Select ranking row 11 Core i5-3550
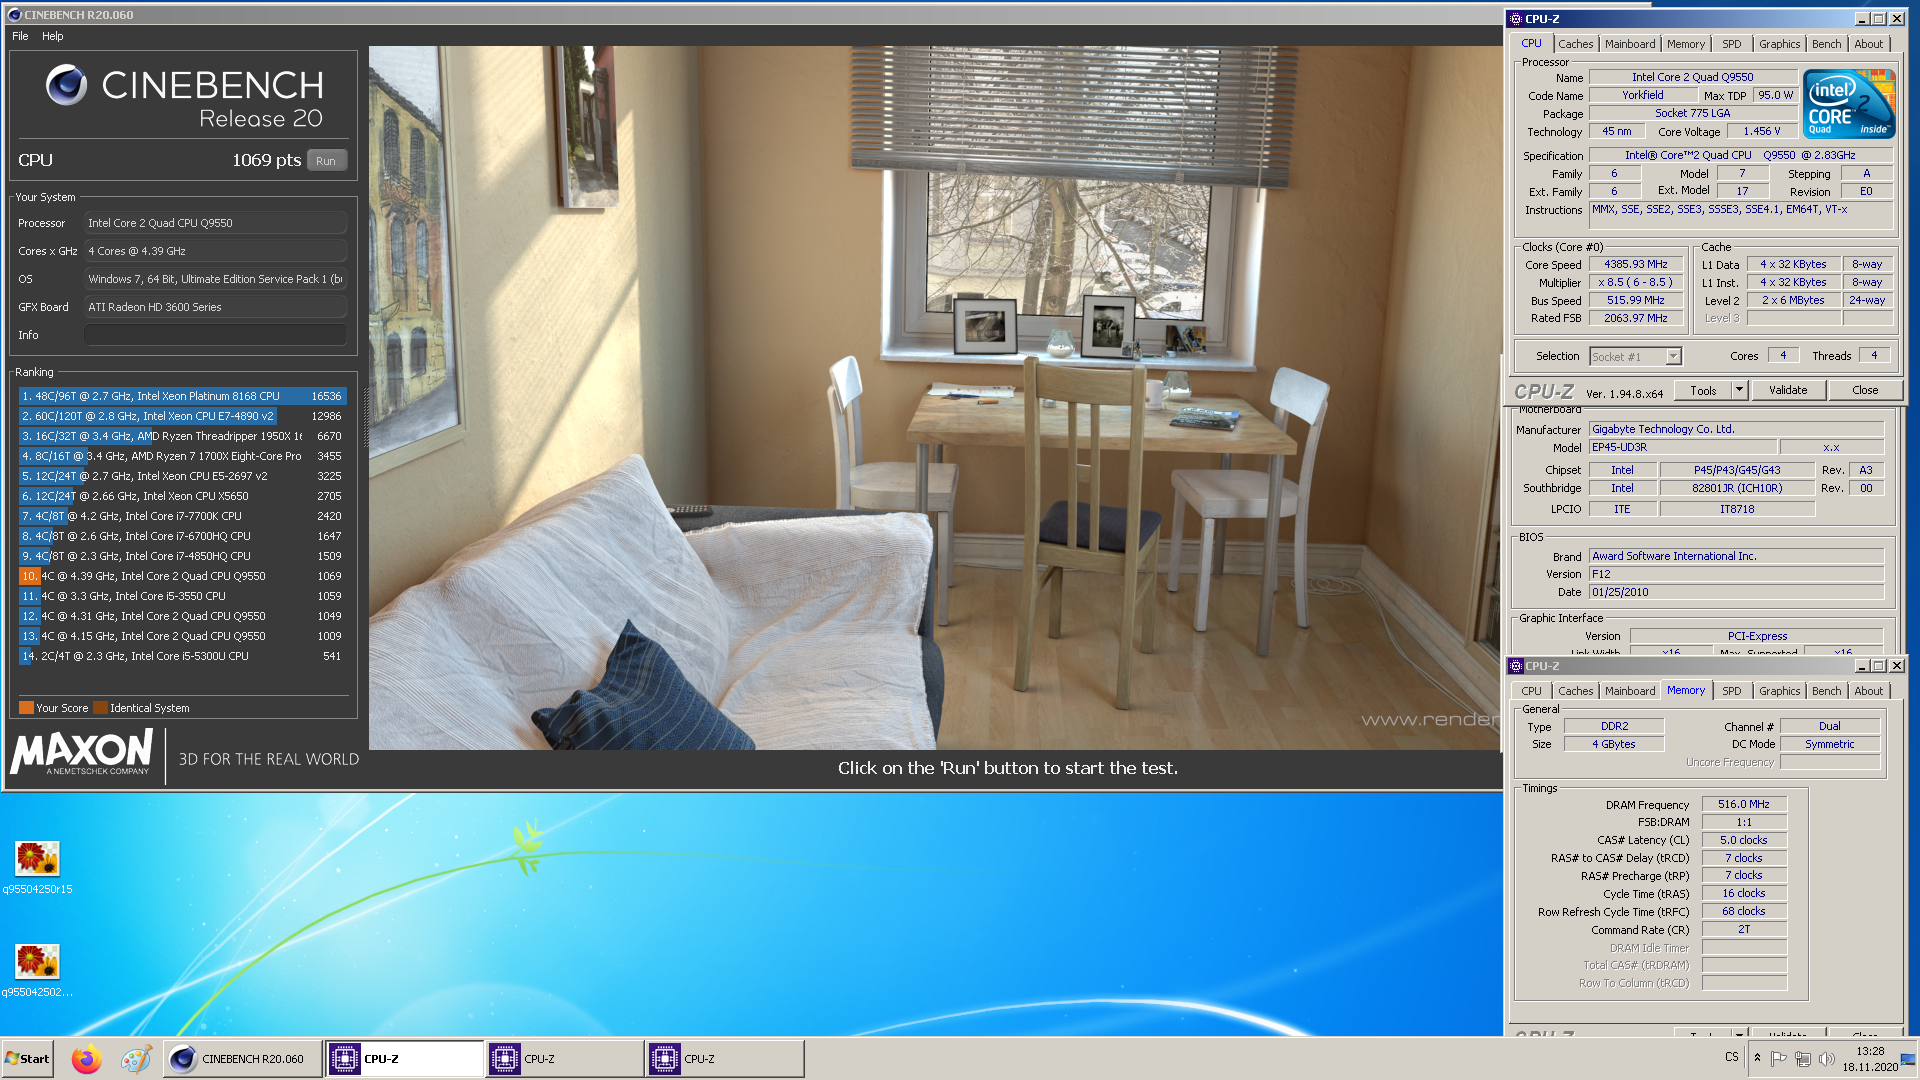 pos(182,596)
